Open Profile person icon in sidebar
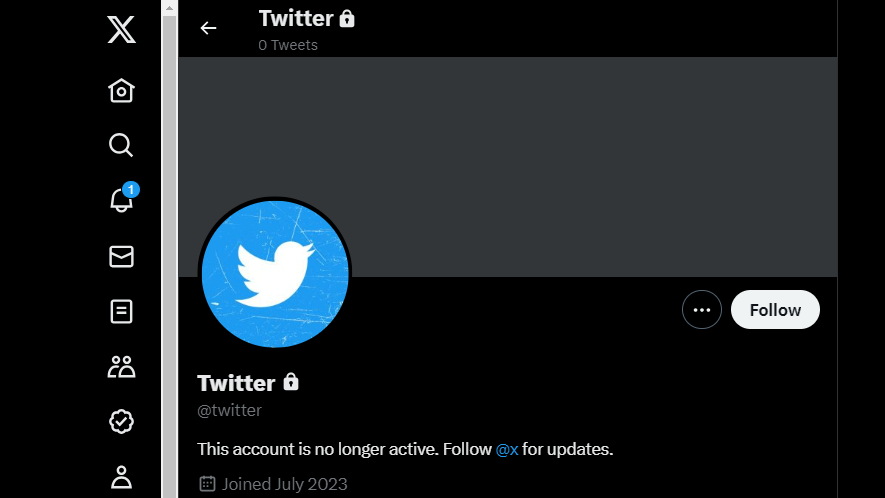Image resolution: width=885 pixels, height=498 pixels. click(121, 477)
